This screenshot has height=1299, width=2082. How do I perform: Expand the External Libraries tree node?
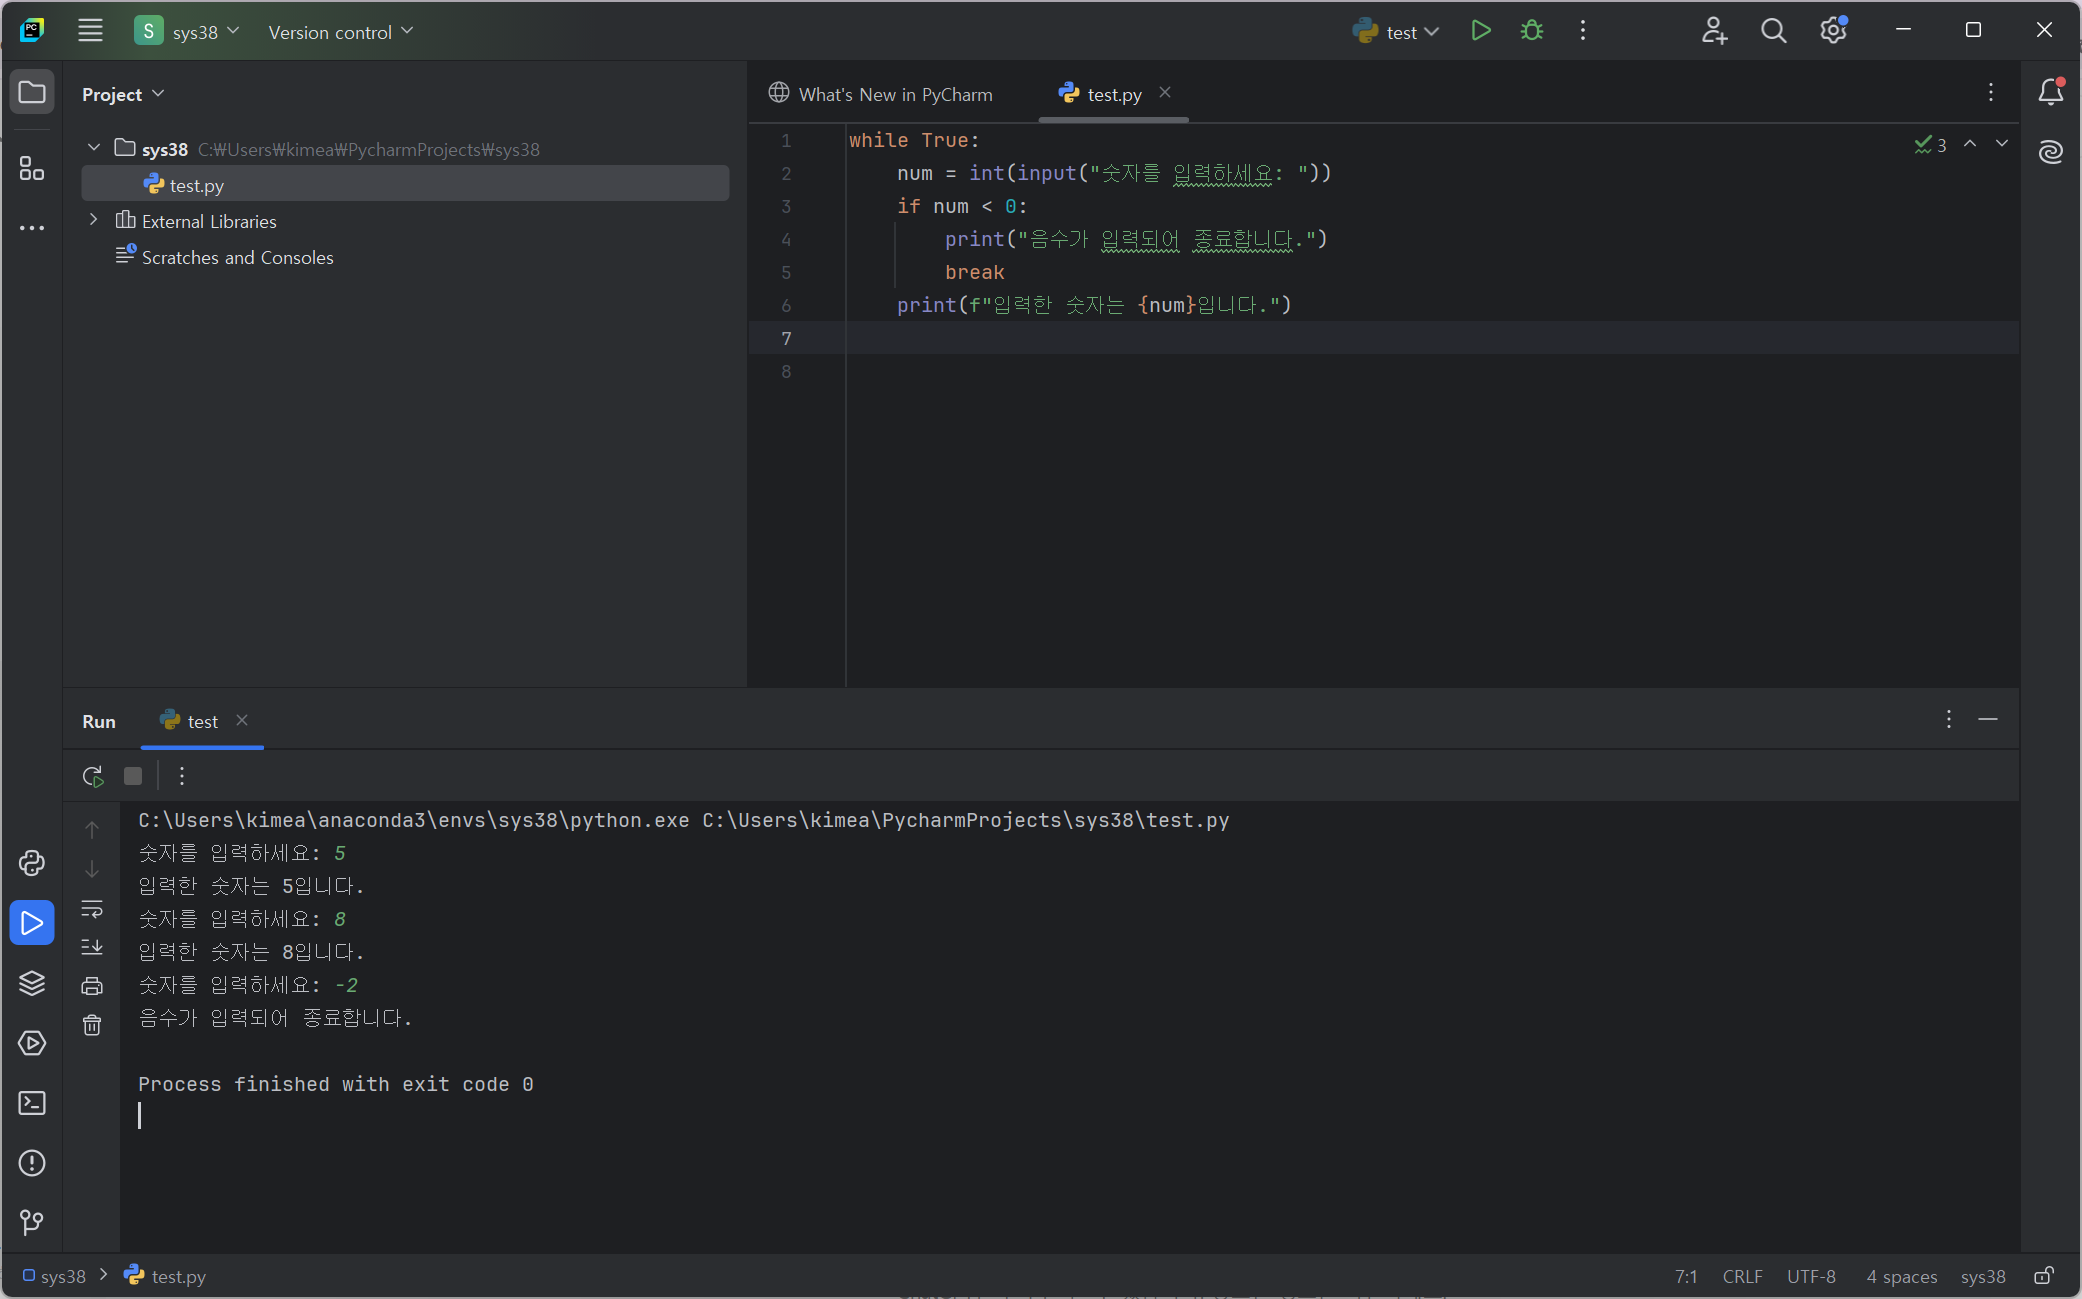pyautogui.click(x=94, y=220)
